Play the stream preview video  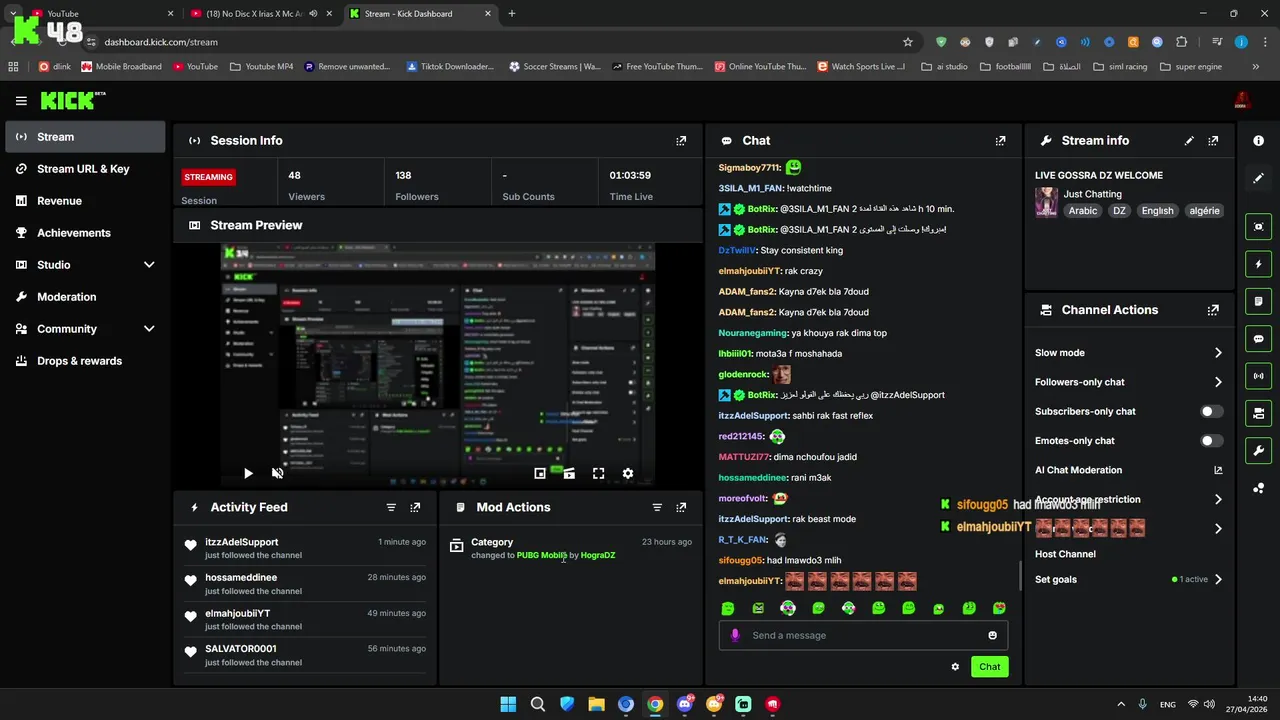pos(248,474)
